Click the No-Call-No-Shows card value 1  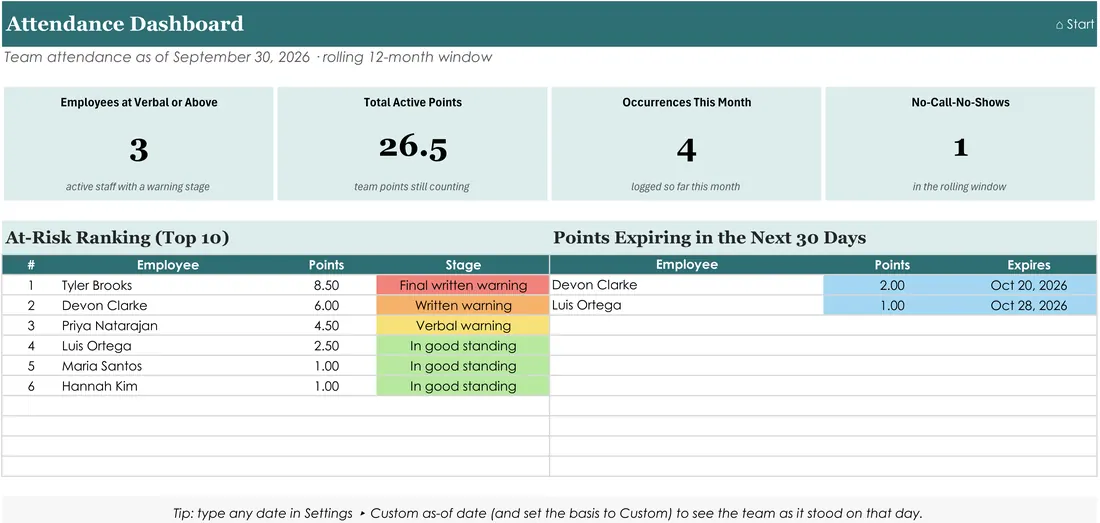(960, 148)
